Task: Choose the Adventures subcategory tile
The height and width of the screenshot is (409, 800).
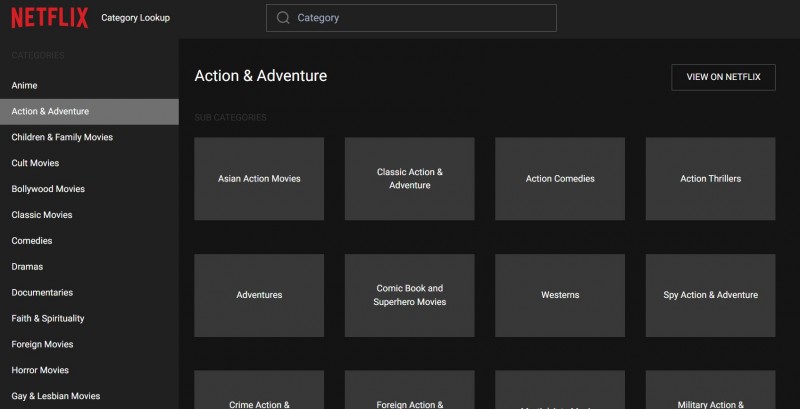Action: pyautogui.click(x=259, y=295)
